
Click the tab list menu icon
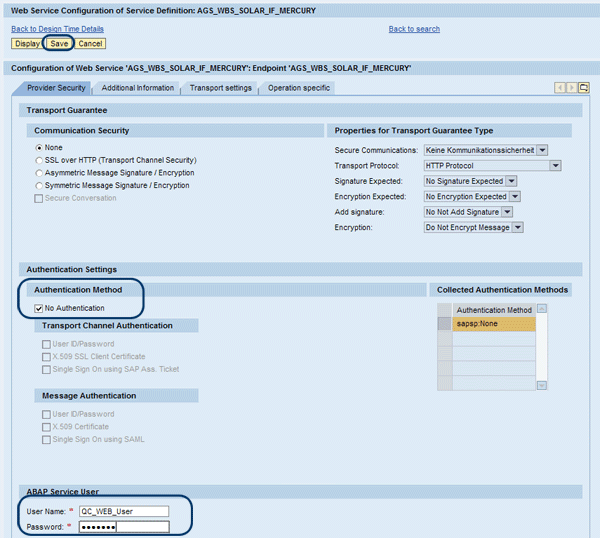pos(584,88)
